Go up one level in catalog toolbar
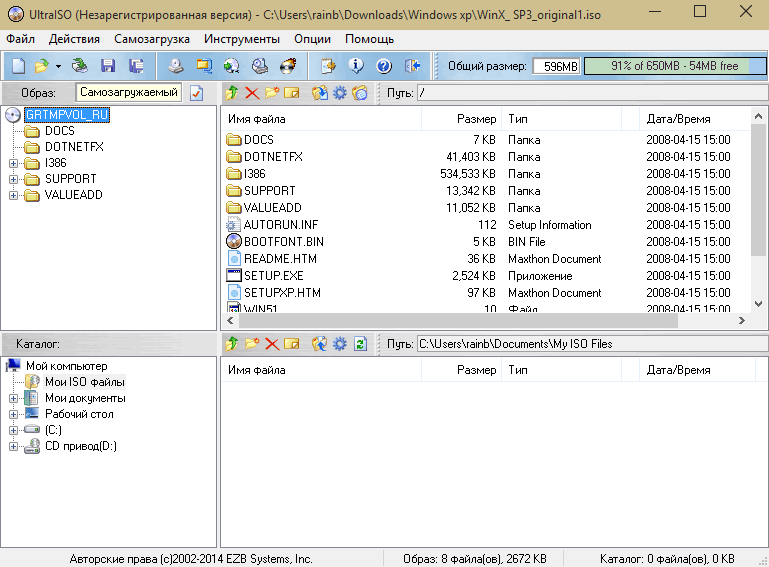 [x=232, y=344]
